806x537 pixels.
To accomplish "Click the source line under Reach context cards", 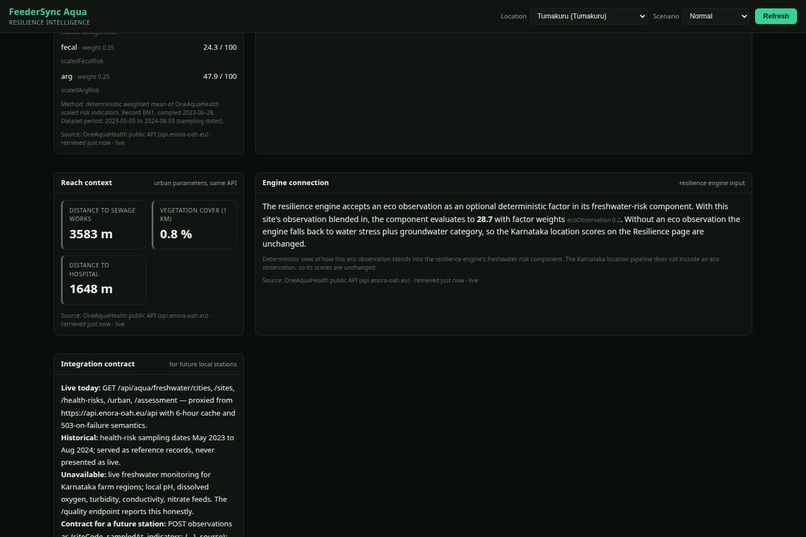I will tap(136, 320).
